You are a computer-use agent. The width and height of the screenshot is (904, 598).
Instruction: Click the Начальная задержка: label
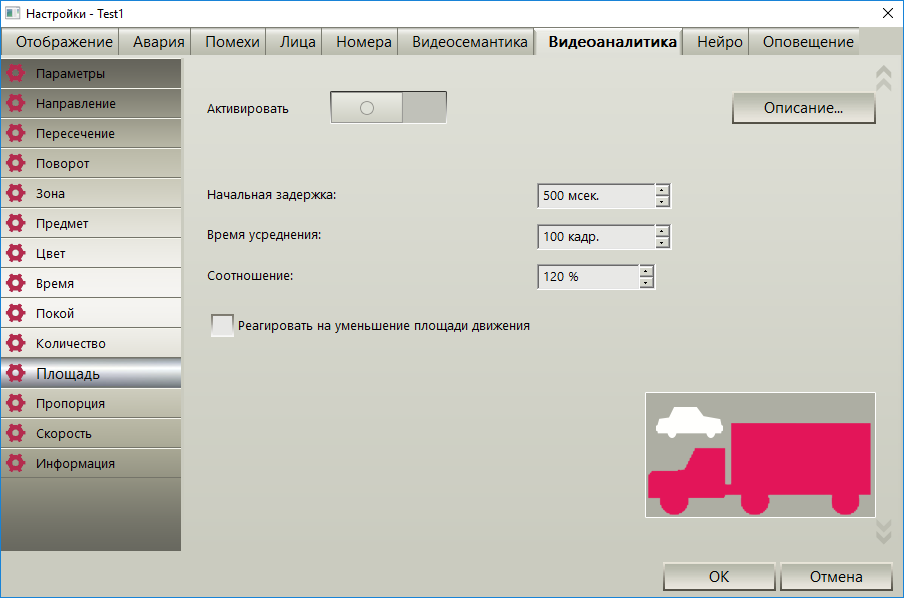[x=272, y=195]
